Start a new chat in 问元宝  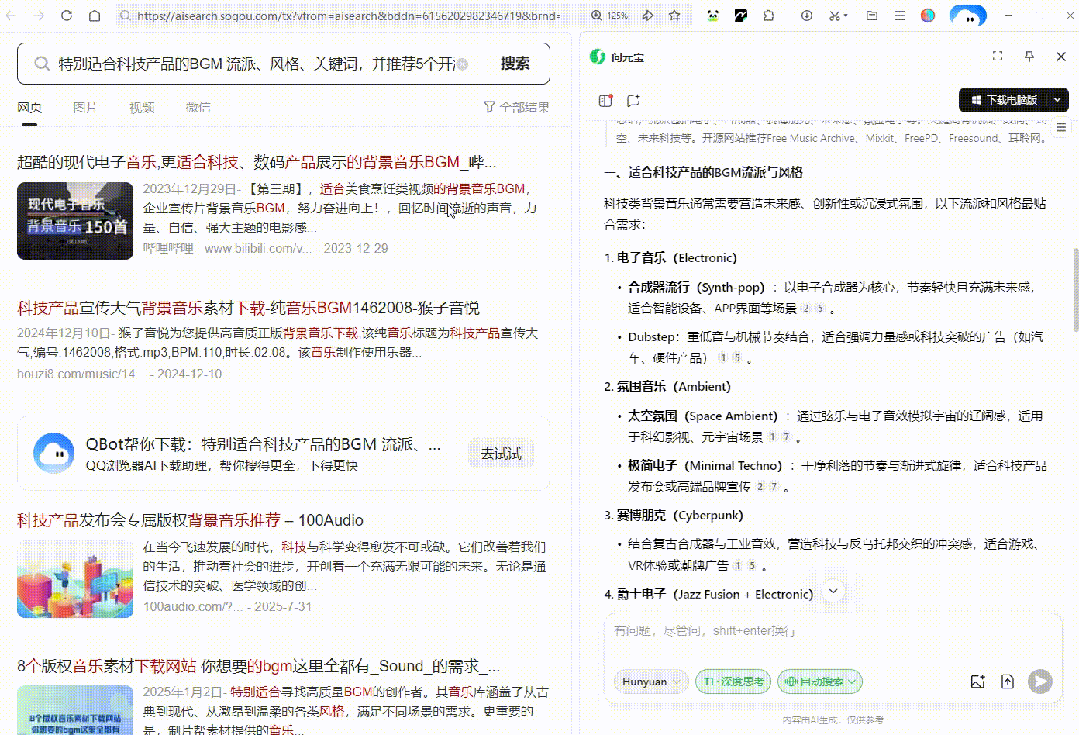coord(633,100)
